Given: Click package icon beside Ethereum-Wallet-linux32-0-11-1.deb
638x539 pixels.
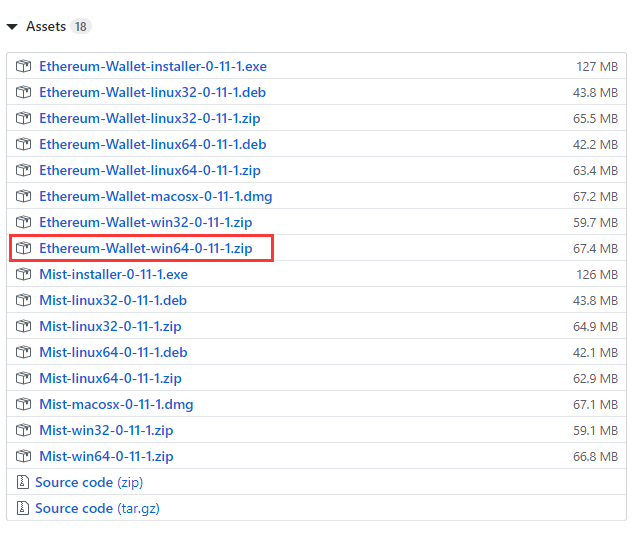Looking at the screenshot, I should tap(23, 92).
